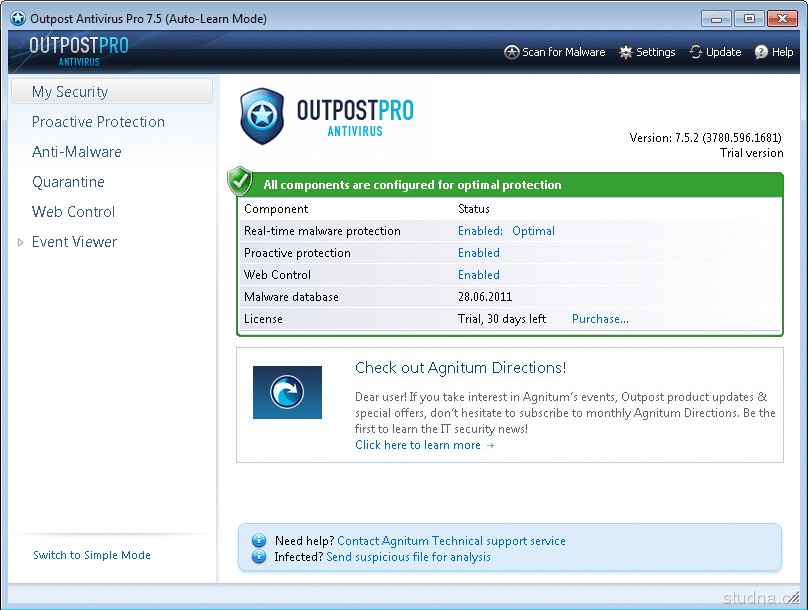Click Switch to Simple Mode link
Screen dimensions: 808x610
92,555
